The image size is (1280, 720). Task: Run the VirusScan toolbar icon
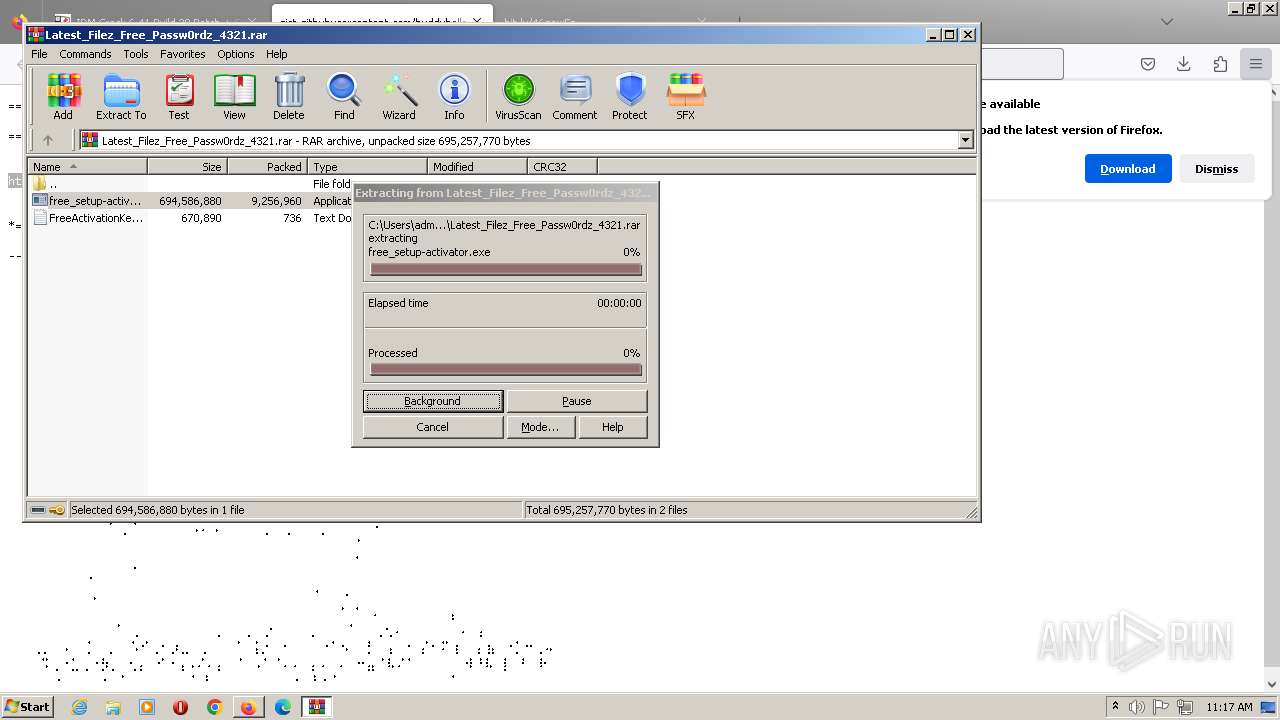518,97
